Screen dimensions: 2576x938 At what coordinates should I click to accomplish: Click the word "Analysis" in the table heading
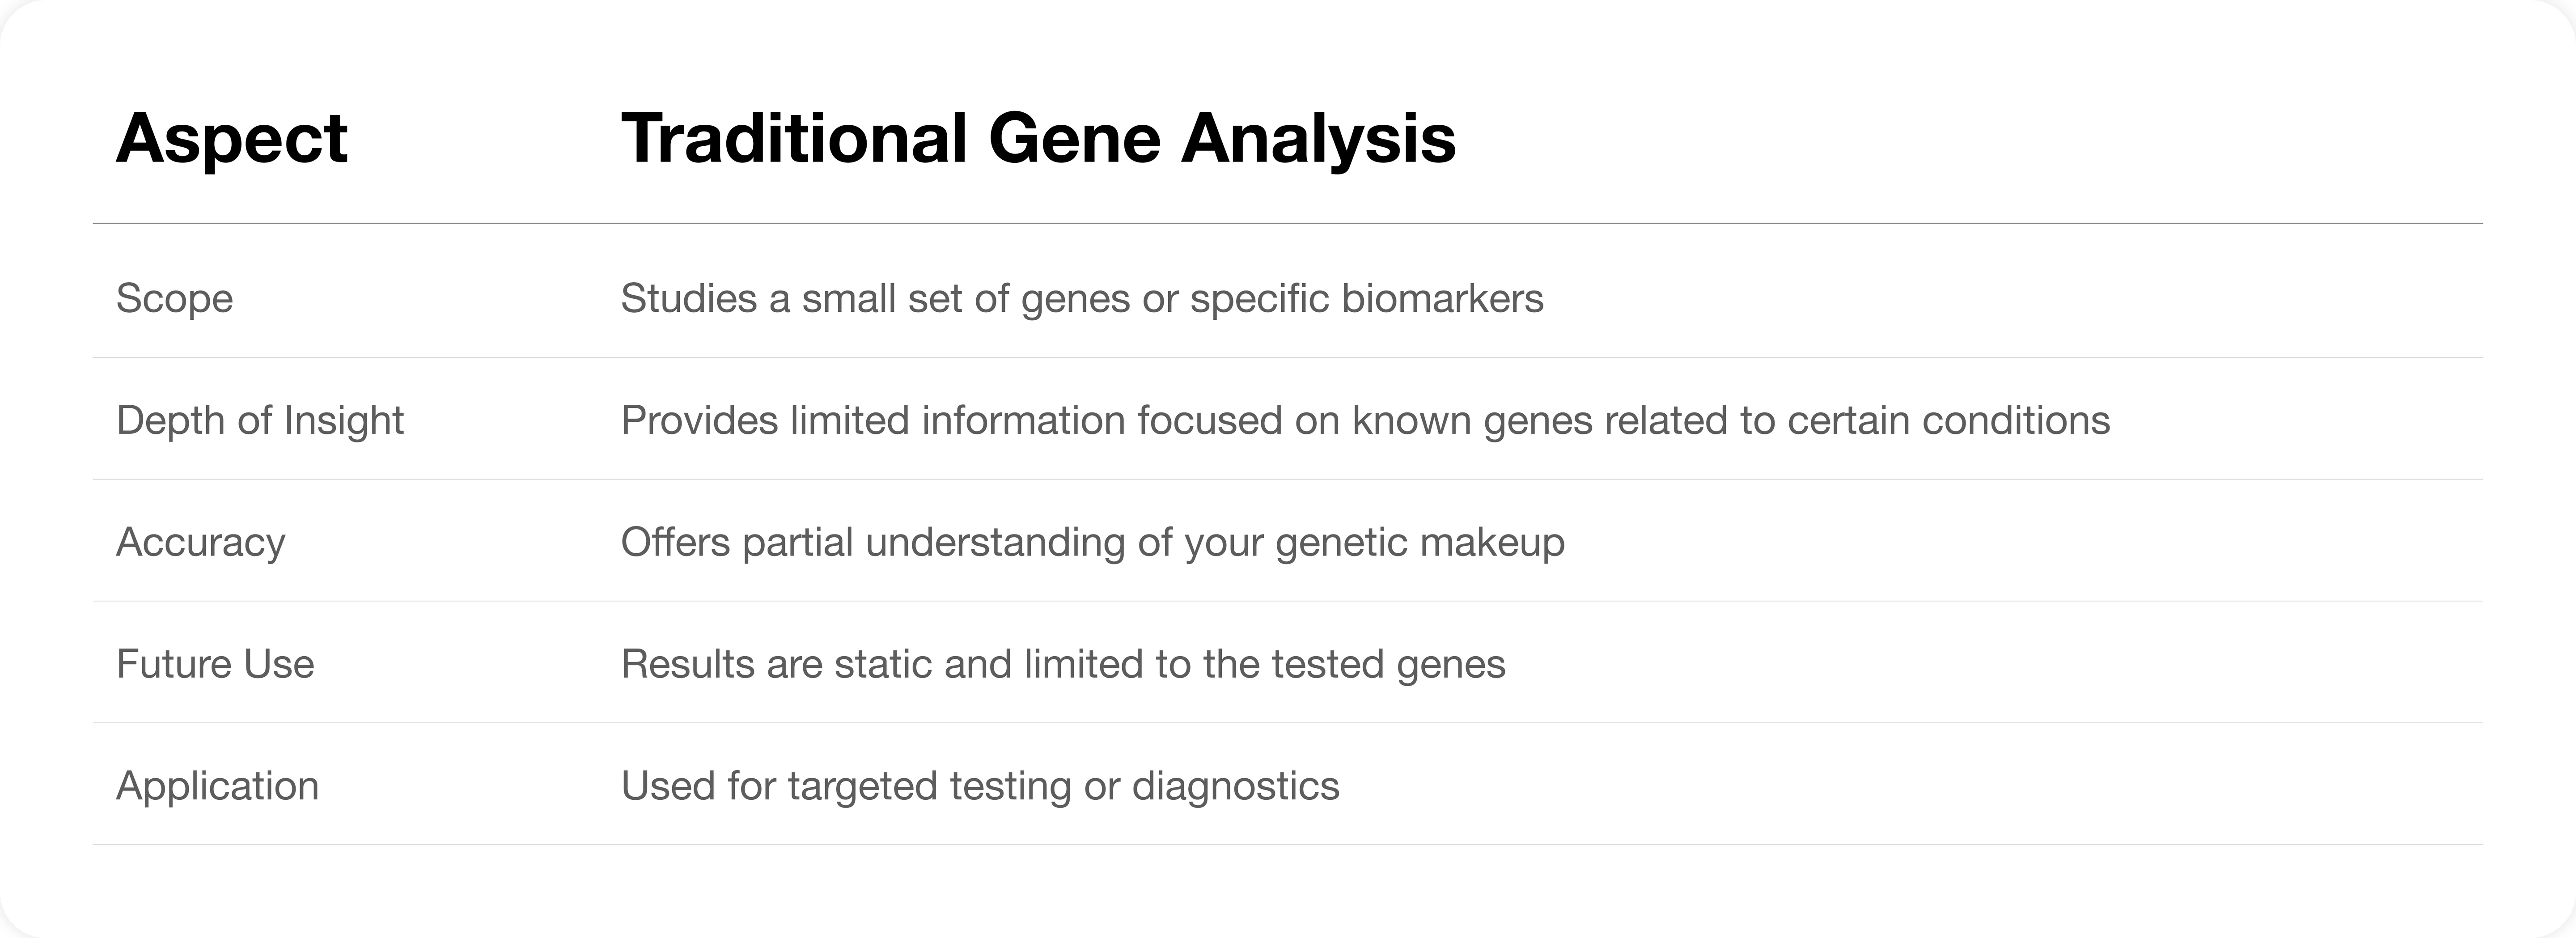pos(1318,138)
